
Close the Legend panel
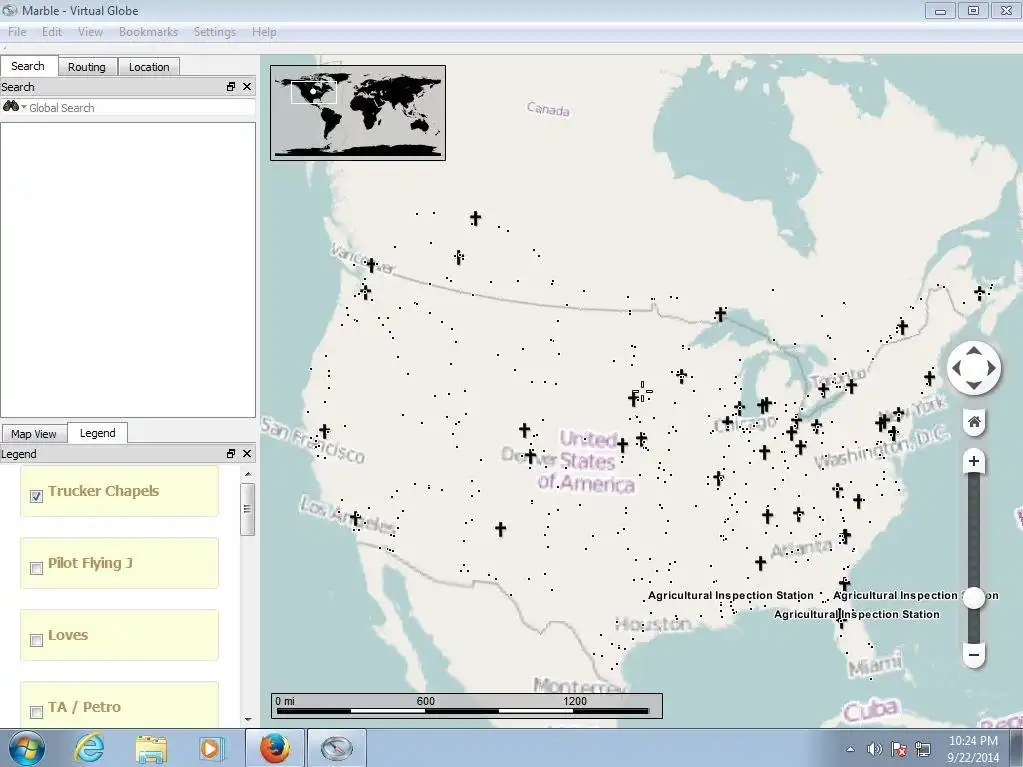(x=247, y=454)
